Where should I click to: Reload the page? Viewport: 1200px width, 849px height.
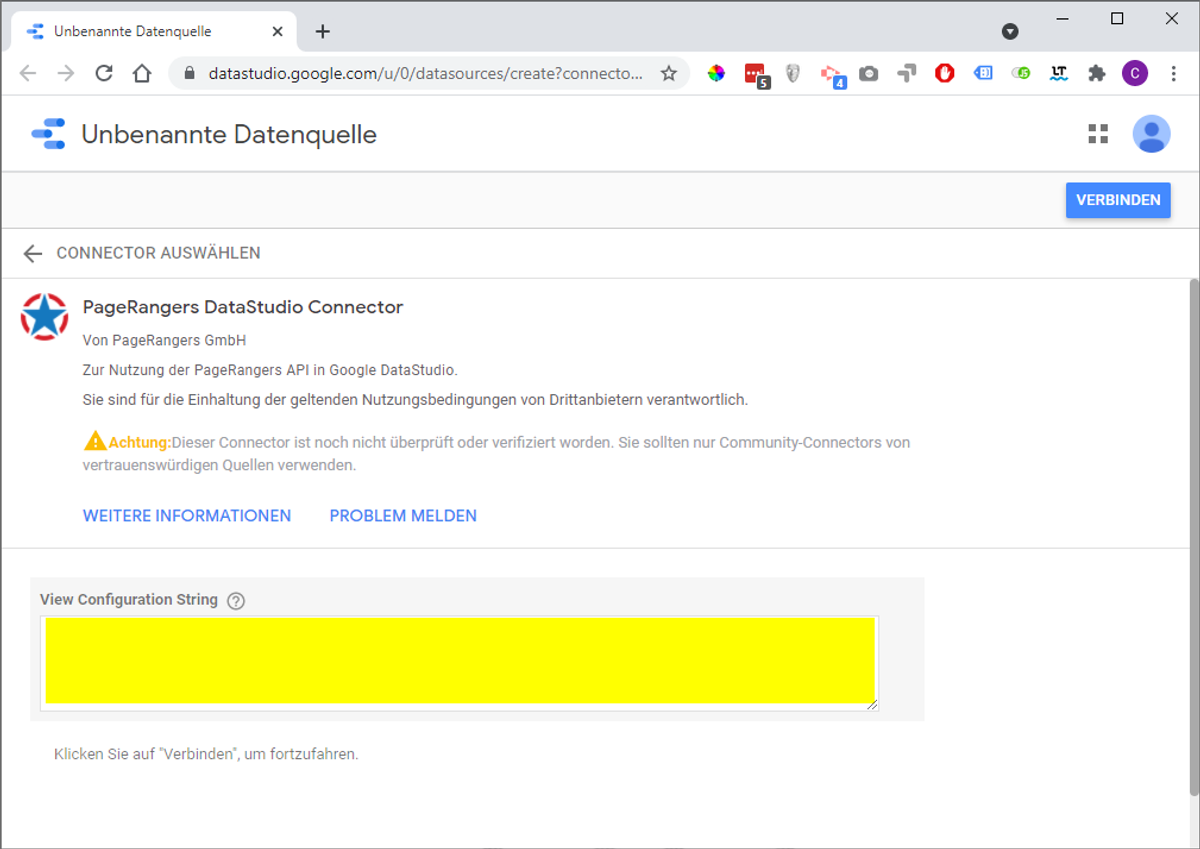tap(103, 73)
